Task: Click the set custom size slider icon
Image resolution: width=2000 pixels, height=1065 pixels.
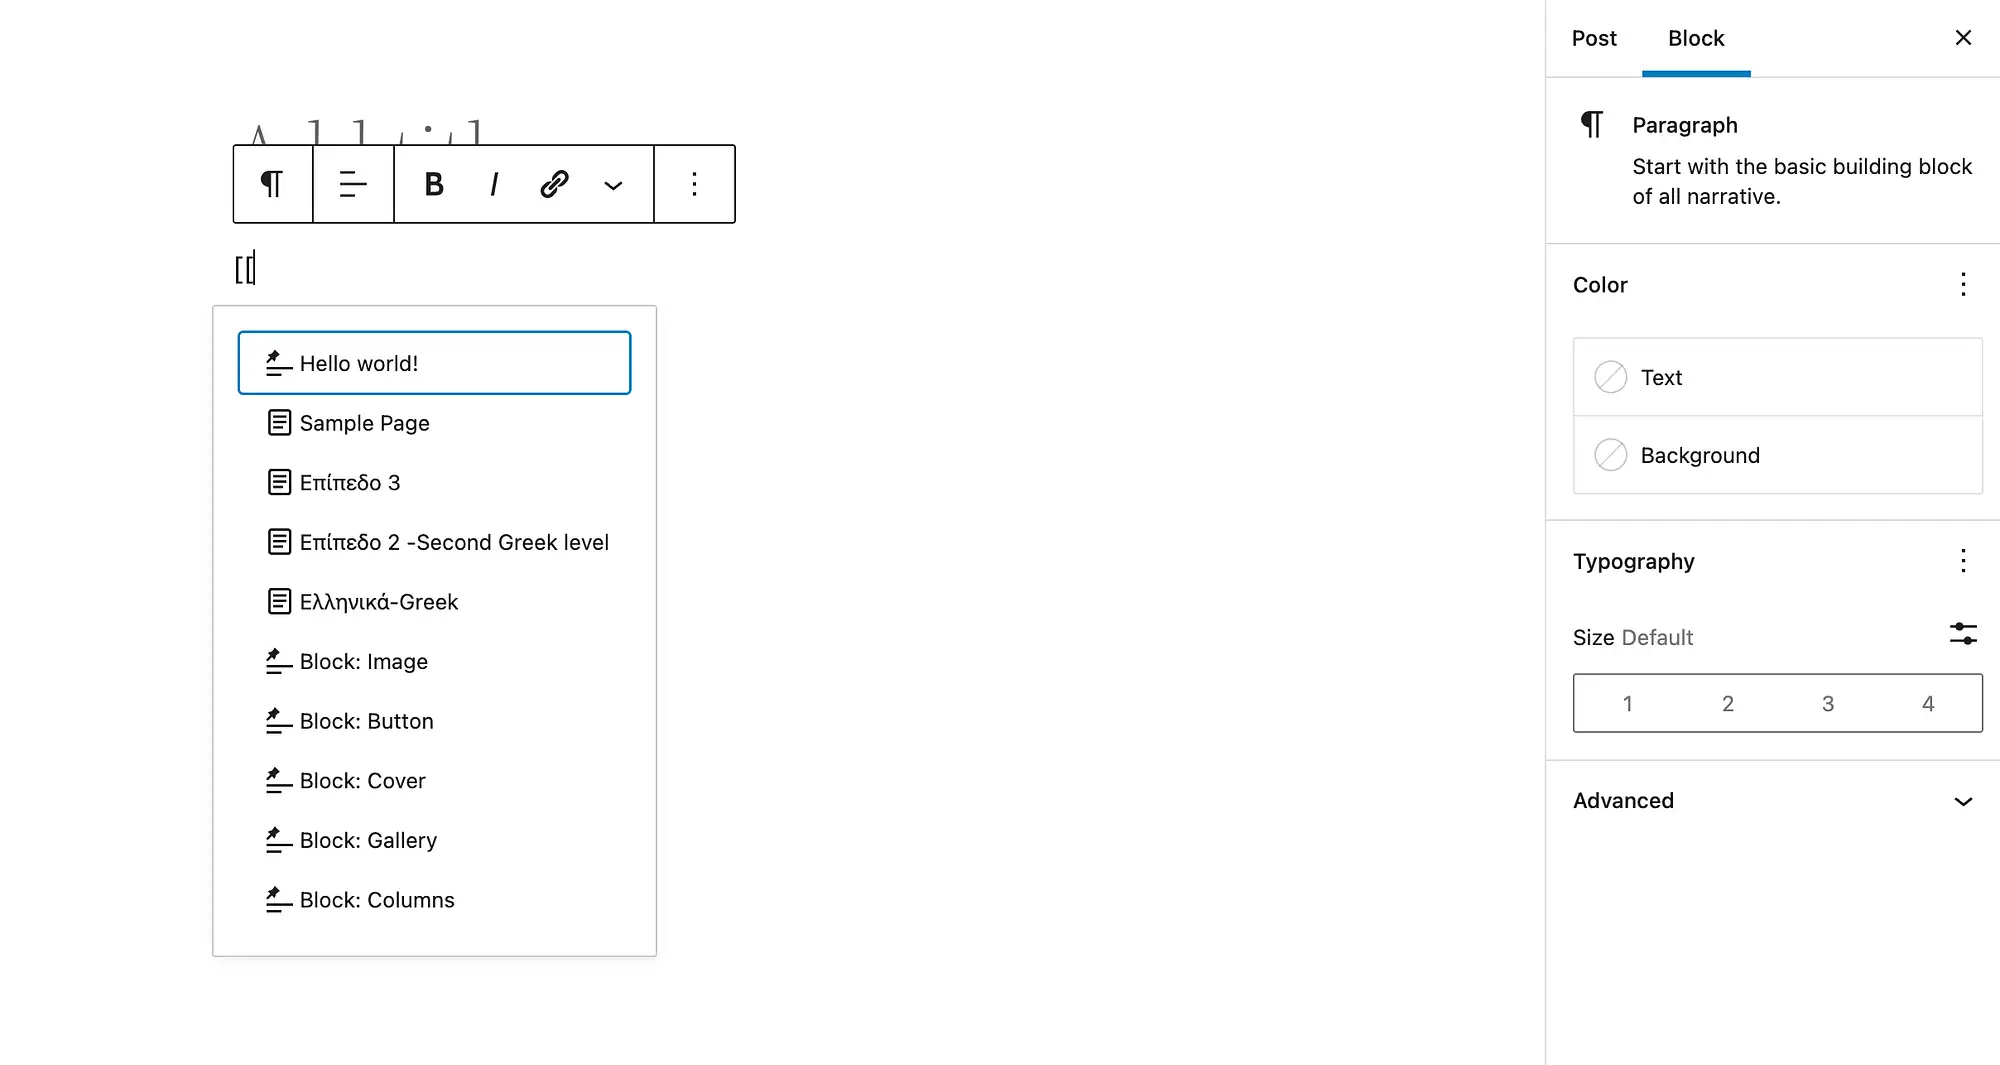Action: [x=1963, y=634]
